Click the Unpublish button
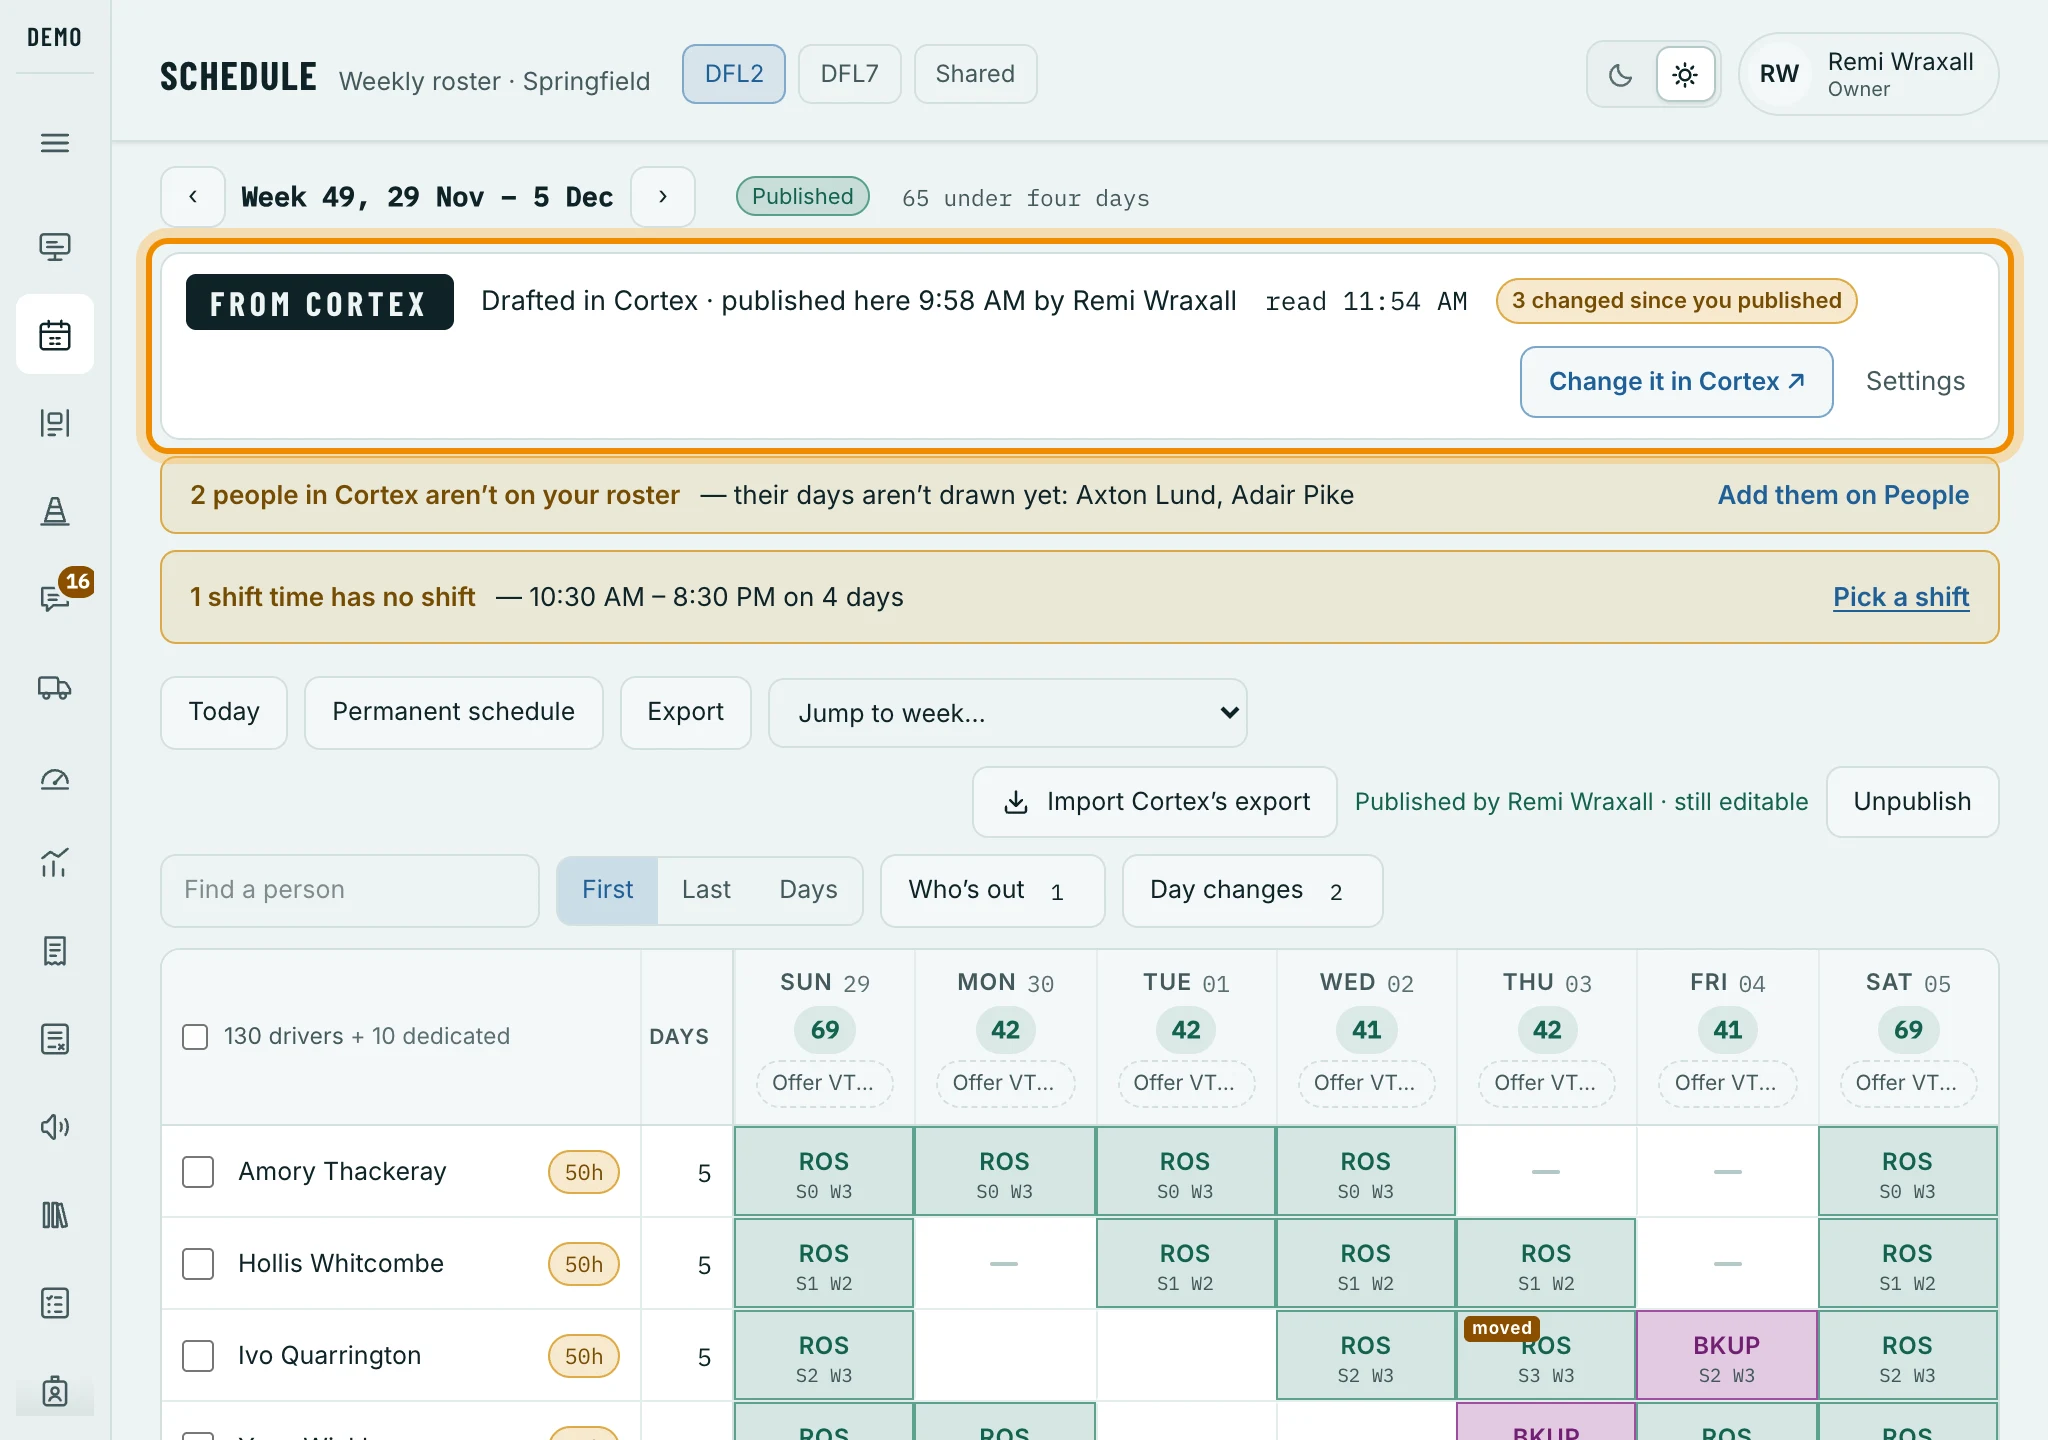2048x1440 pixels. [1912, 802]
